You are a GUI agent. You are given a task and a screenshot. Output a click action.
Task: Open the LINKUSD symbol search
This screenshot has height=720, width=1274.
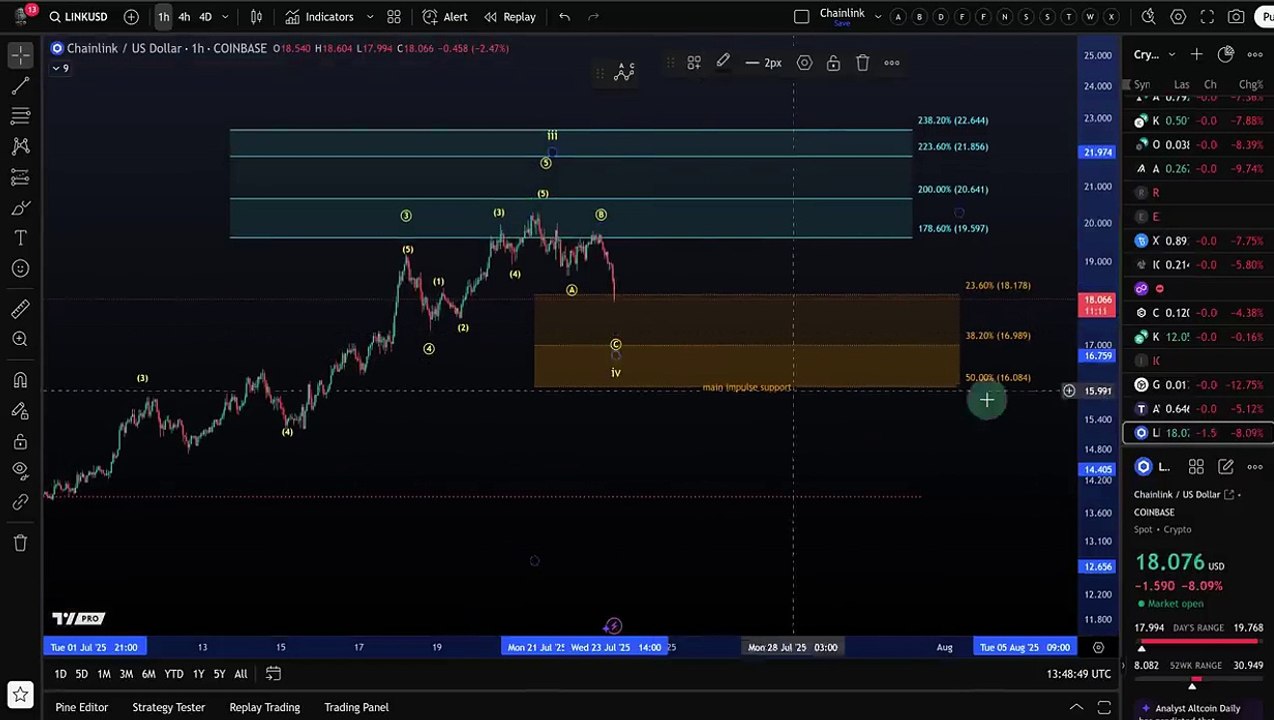point(78,16)
